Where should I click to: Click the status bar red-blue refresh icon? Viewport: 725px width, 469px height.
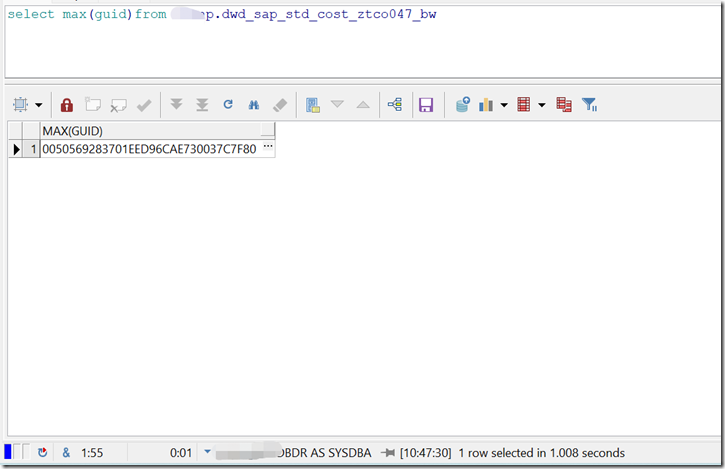43,452
